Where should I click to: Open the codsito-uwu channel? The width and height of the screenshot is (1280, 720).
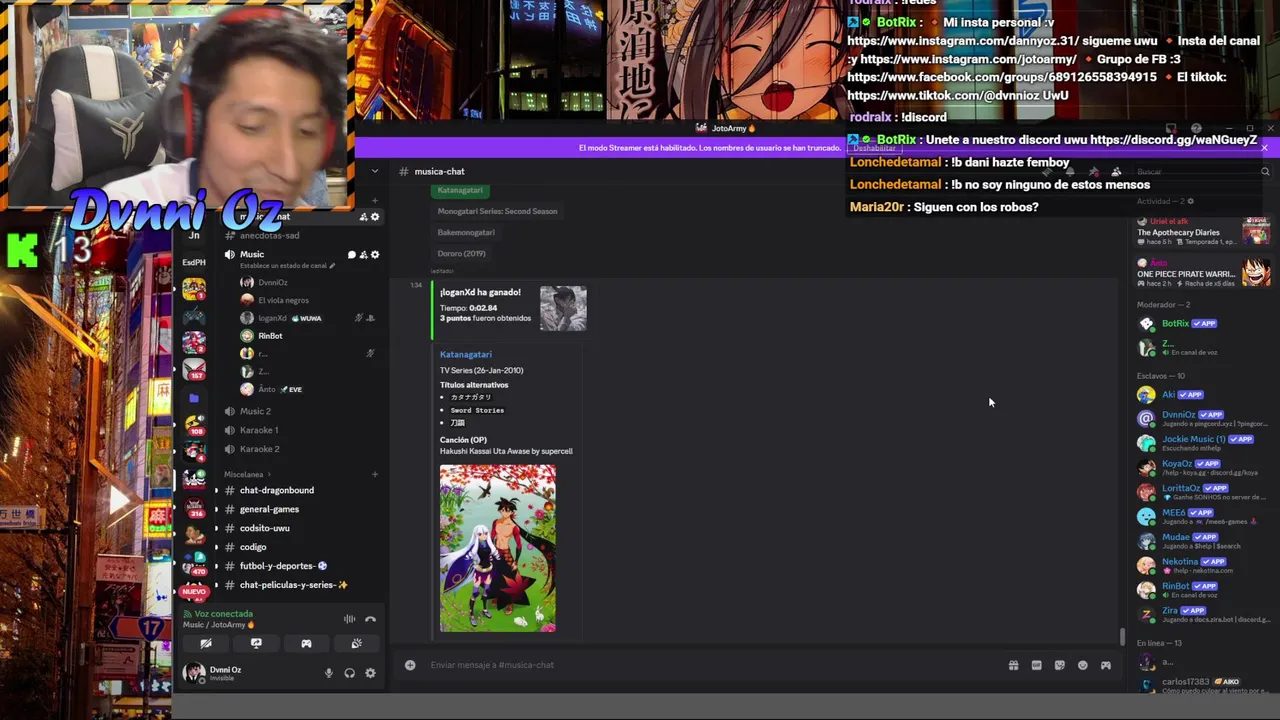tap(264, 528)
